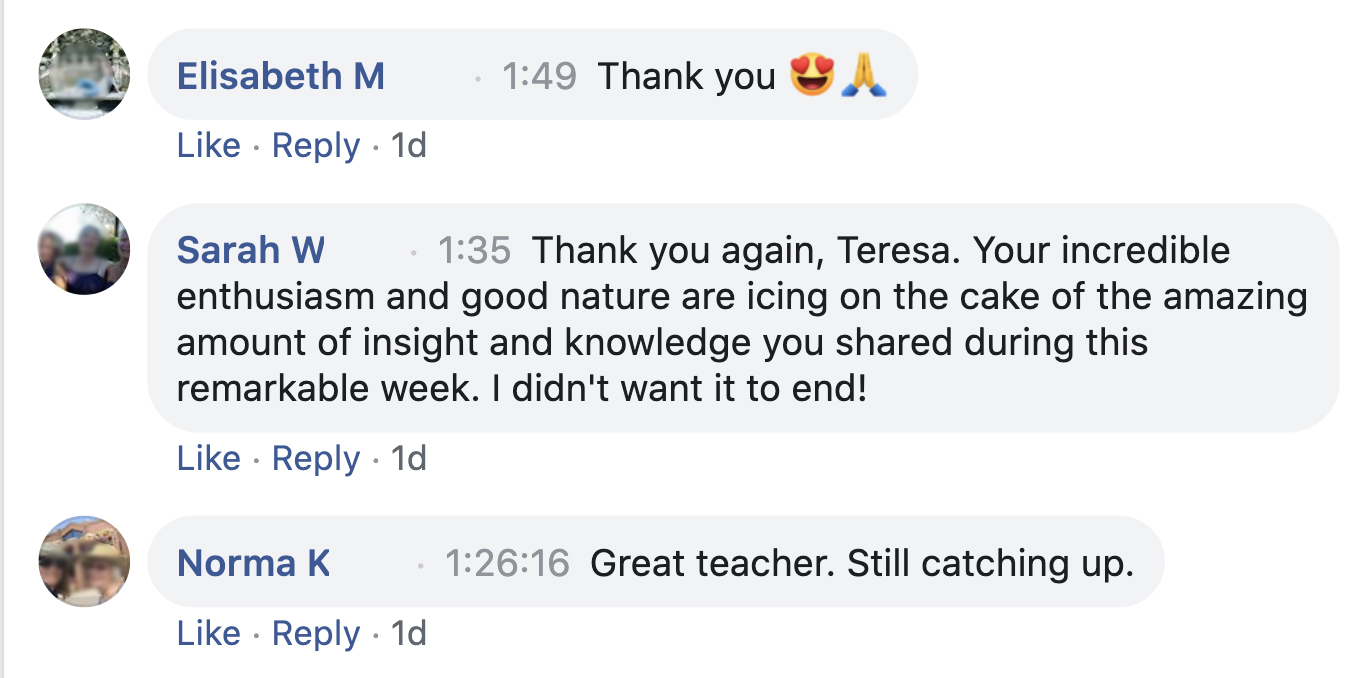The height and width of the screenshot is (678, 1370).
Task: Click the Norma K name link
Action: pos(254,563)
